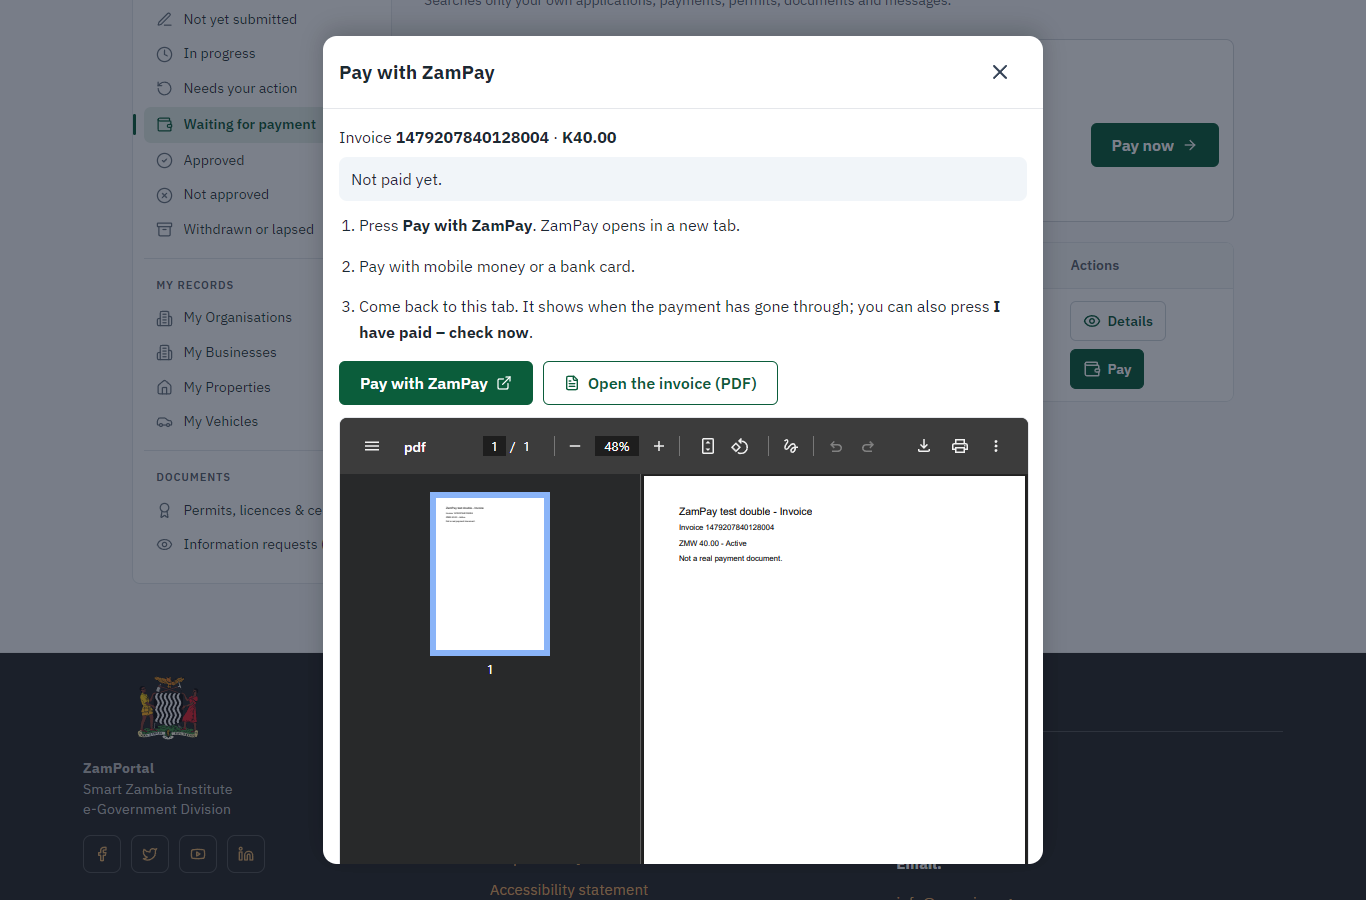The width and height of the screenshot is (1366, 900).
Task: Open the PDF viewer more actions menu
Action: [x=996, y=446]
